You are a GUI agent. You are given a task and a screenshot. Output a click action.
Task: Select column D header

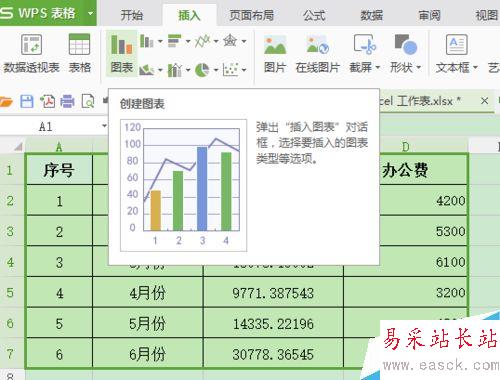[x=405, y=146]
